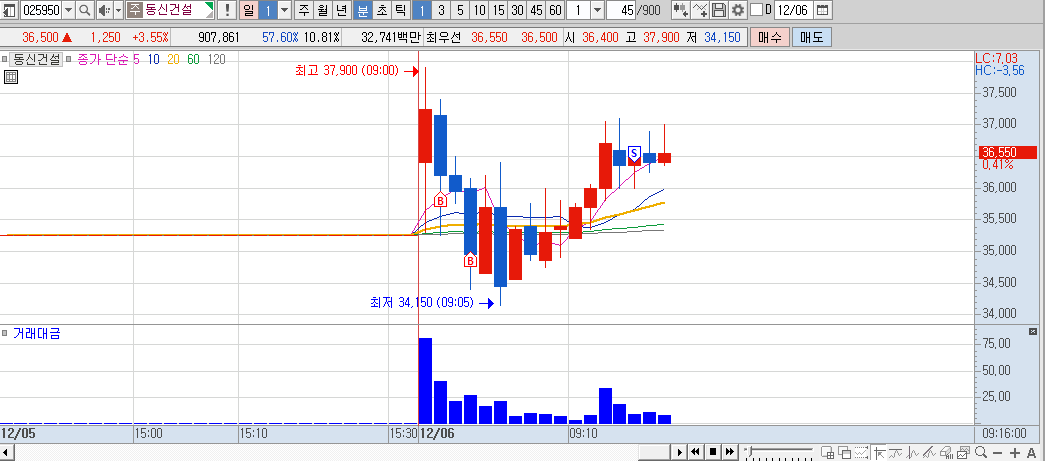
Task: Click the 최우선 best quote label
Action: point(443,37)
